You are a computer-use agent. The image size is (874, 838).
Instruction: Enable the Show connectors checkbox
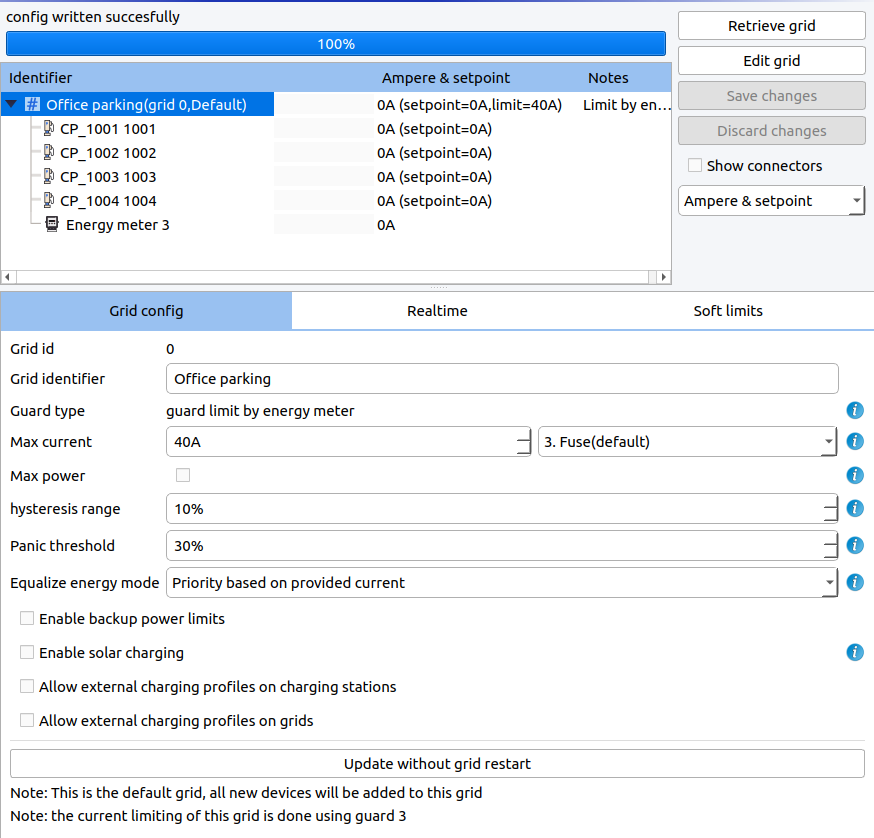coord(695,165)
